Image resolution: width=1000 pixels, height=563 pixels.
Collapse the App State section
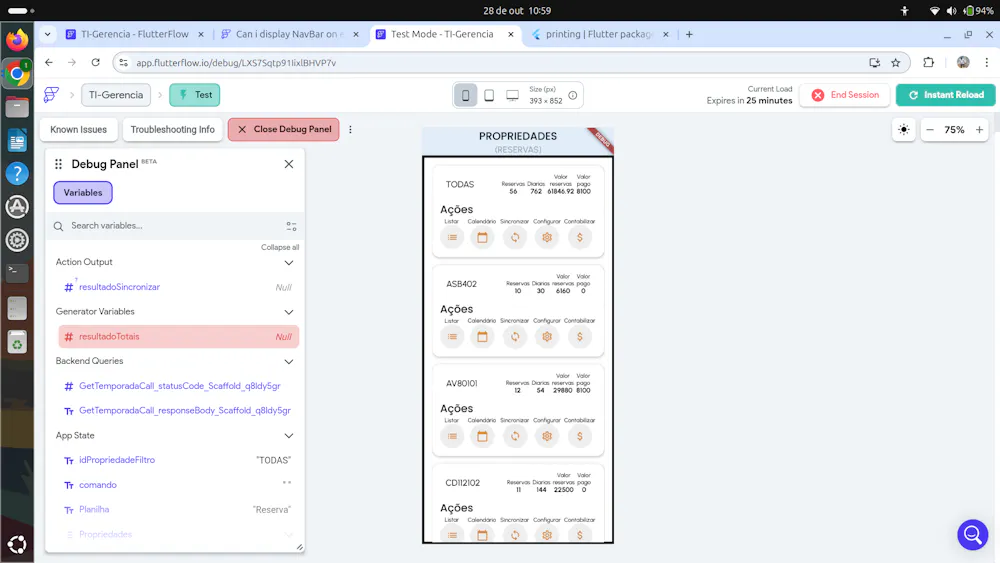click(289, 436)
